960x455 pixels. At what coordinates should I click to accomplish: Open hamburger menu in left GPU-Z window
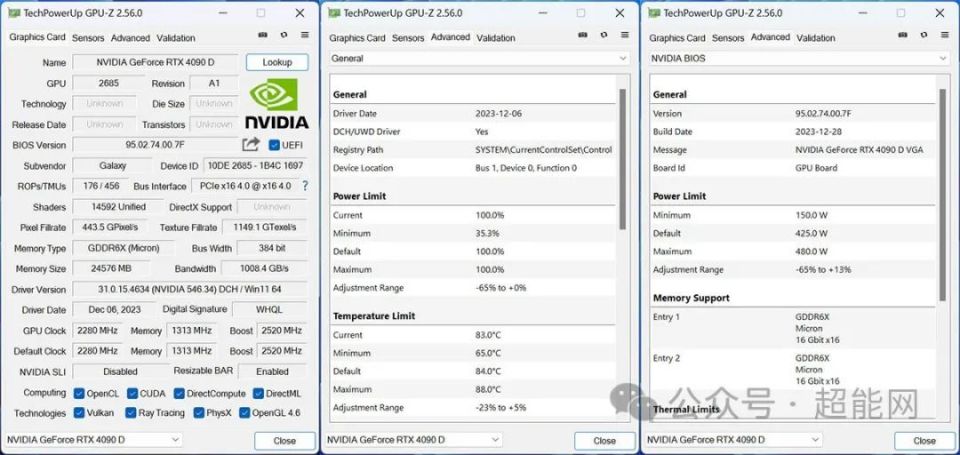[304, 36]
